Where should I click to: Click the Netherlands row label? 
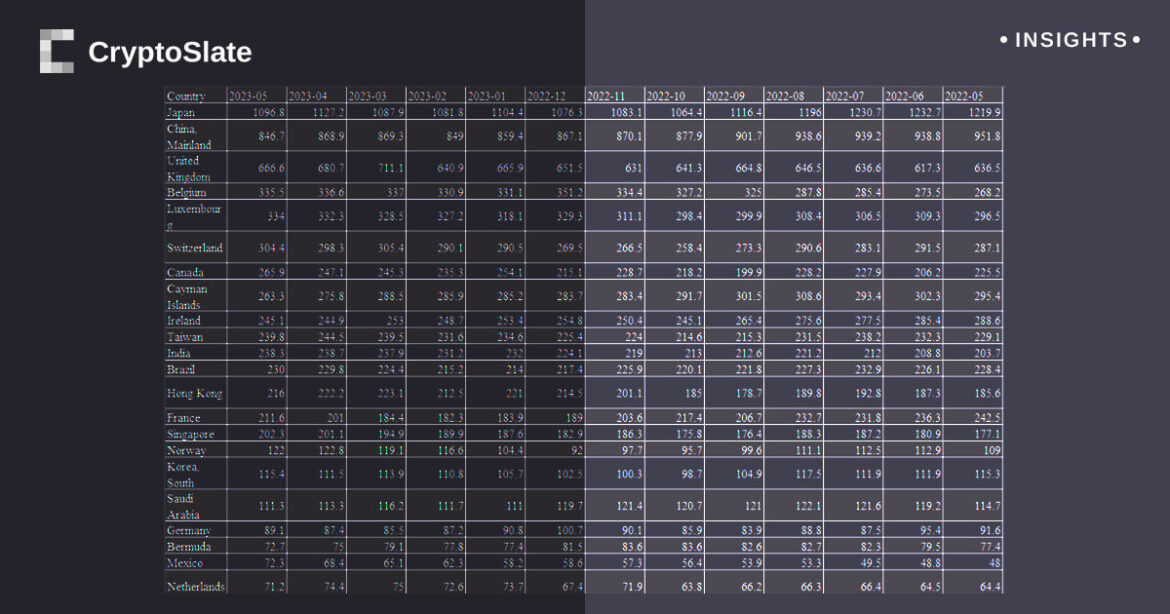(x=195, y=586)
